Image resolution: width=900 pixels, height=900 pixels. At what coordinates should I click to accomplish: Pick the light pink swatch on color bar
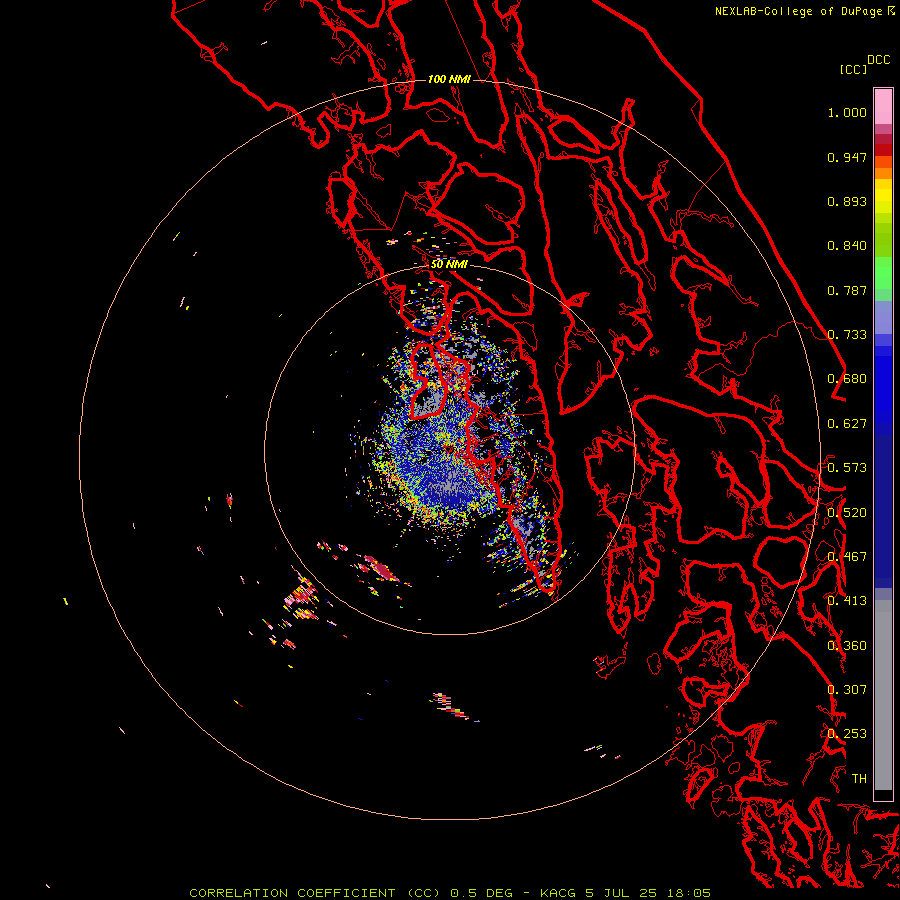[x=883, y=107]
